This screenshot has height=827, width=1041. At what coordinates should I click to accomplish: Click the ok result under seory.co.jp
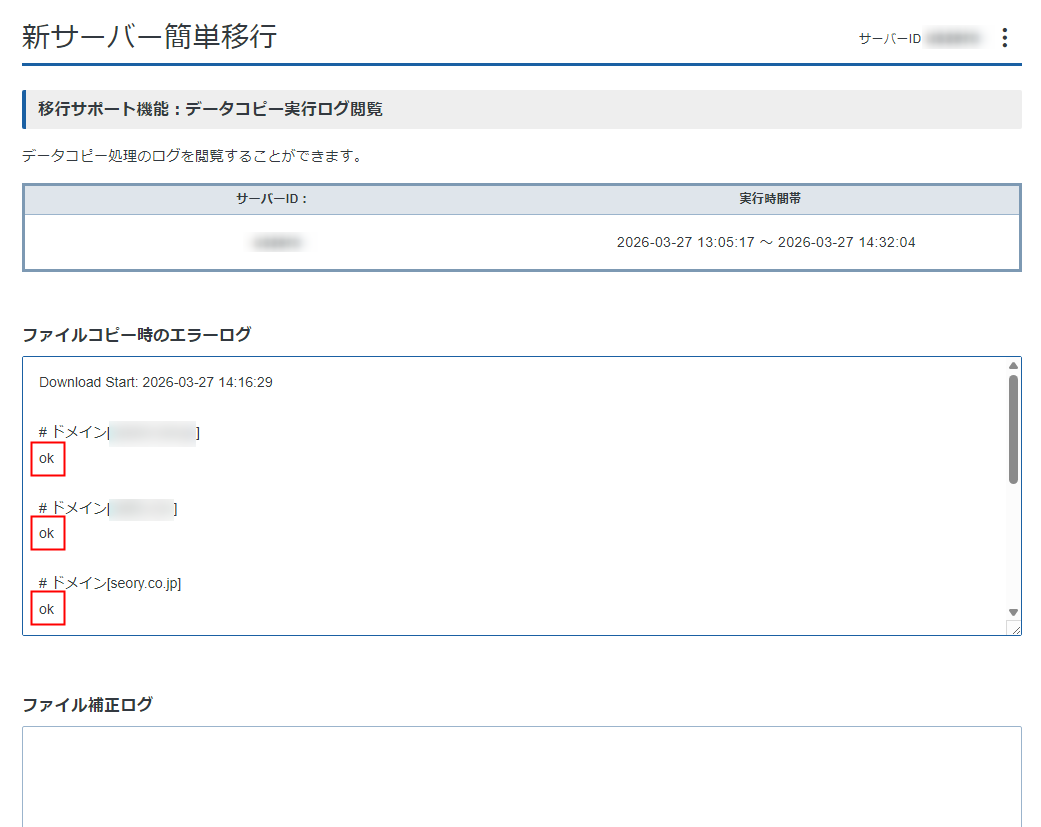pos(47,609)
